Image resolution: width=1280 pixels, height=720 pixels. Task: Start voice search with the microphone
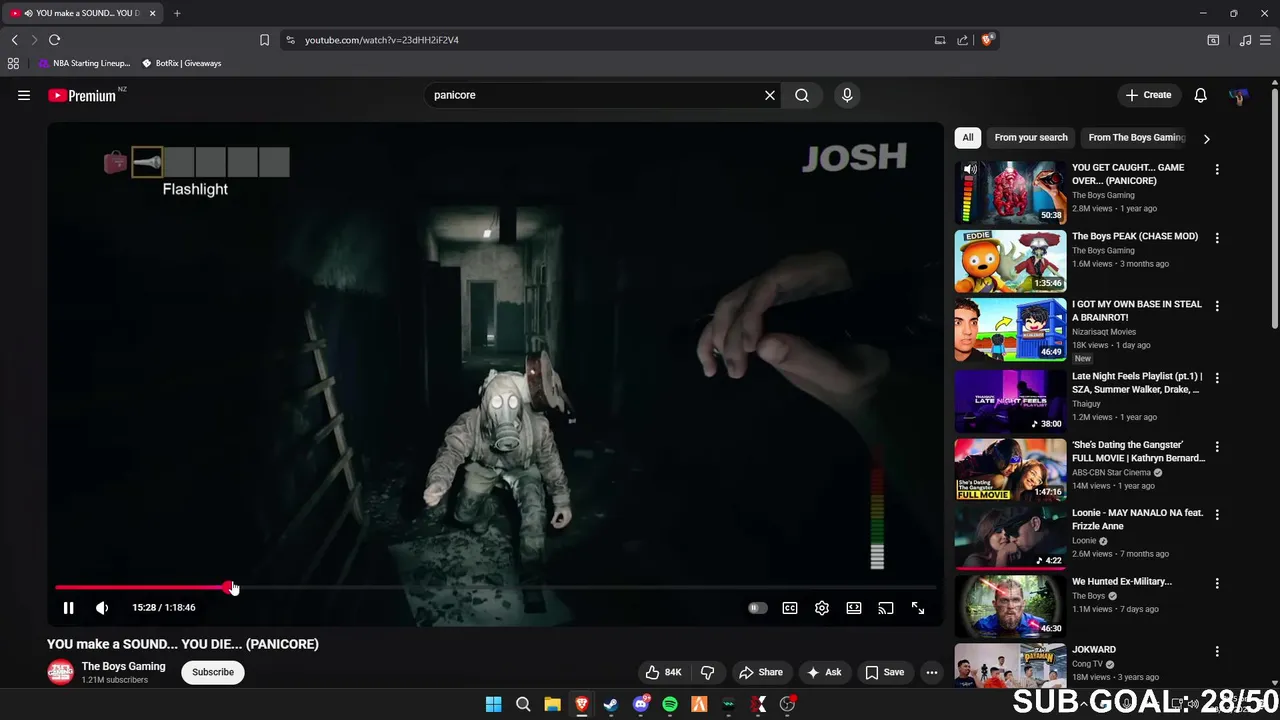tap(847, 95)
